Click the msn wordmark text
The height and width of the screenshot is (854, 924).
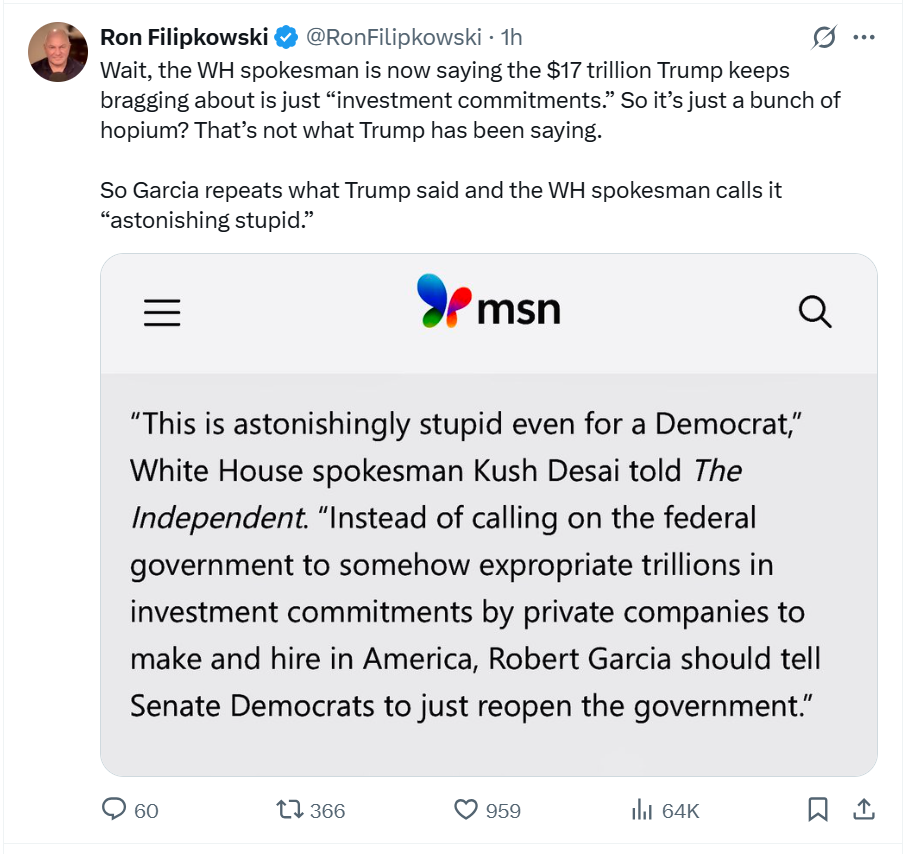518,309
